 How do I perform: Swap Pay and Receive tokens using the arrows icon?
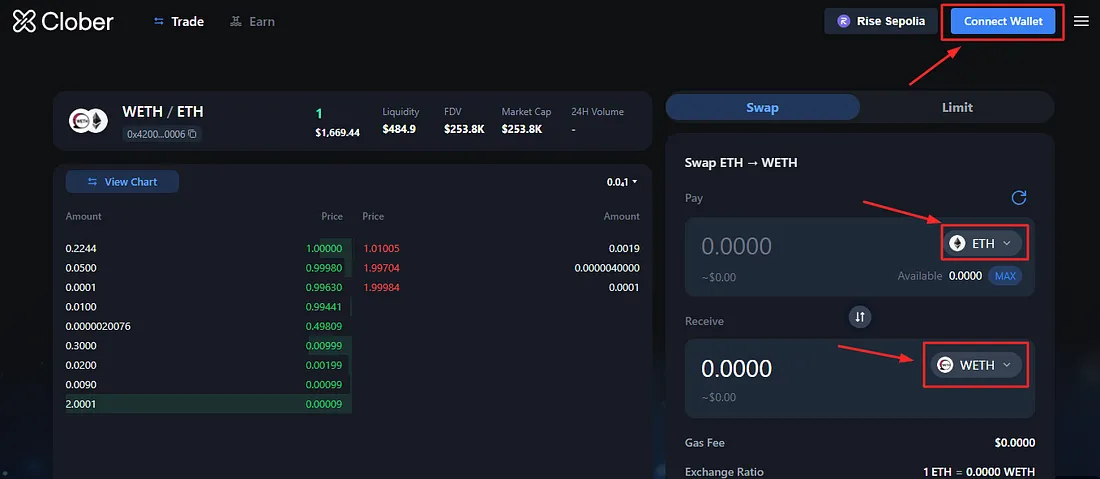point(860,317)
